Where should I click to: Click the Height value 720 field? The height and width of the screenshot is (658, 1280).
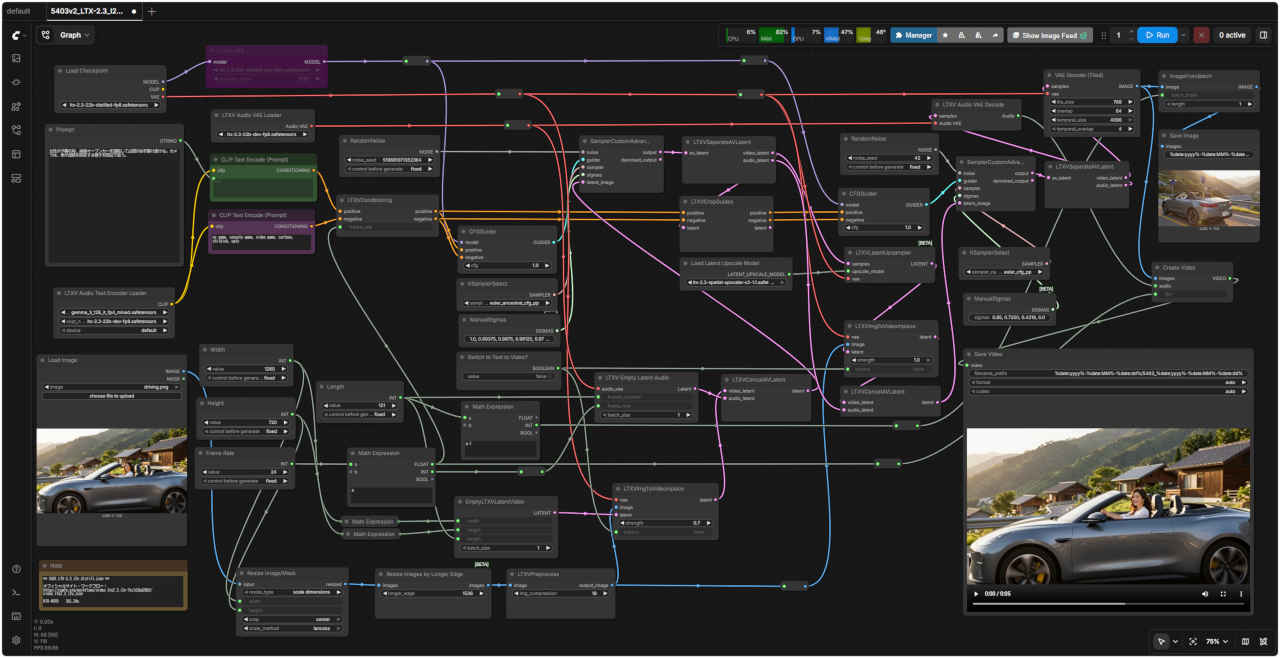[245, 422]
